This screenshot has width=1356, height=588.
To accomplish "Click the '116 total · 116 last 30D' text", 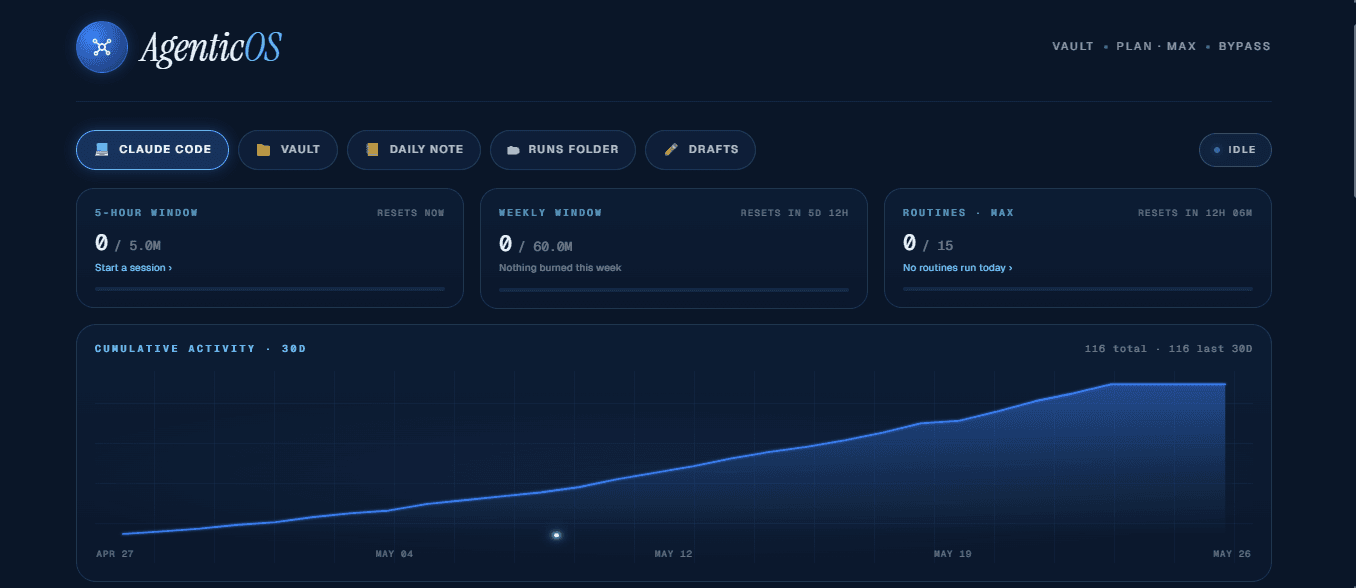I will coord(1168,349).
